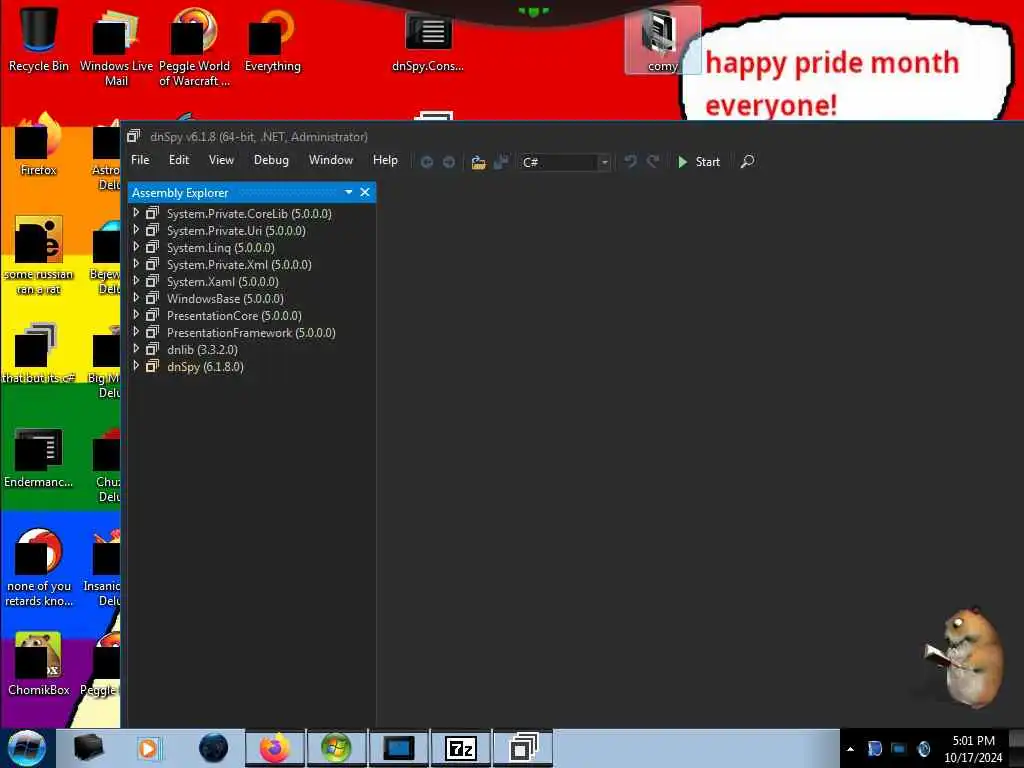Expand the WindowsBase node
This screenshot has height=768, width=1024.
point(136,298)
